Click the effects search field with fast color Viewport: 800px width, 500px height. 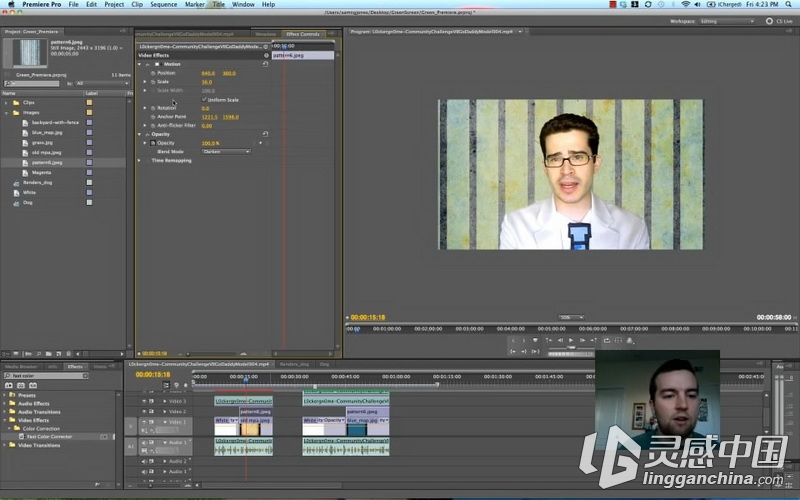(x=46, y=376)
